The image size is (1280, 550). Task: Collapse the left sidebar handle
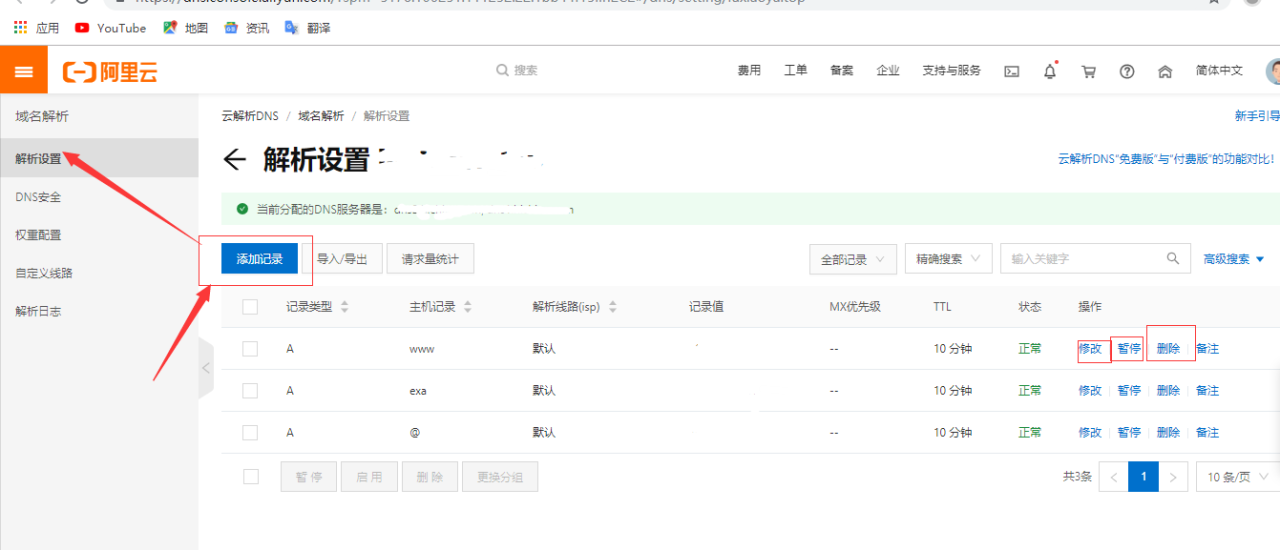[x=206, y=368]
